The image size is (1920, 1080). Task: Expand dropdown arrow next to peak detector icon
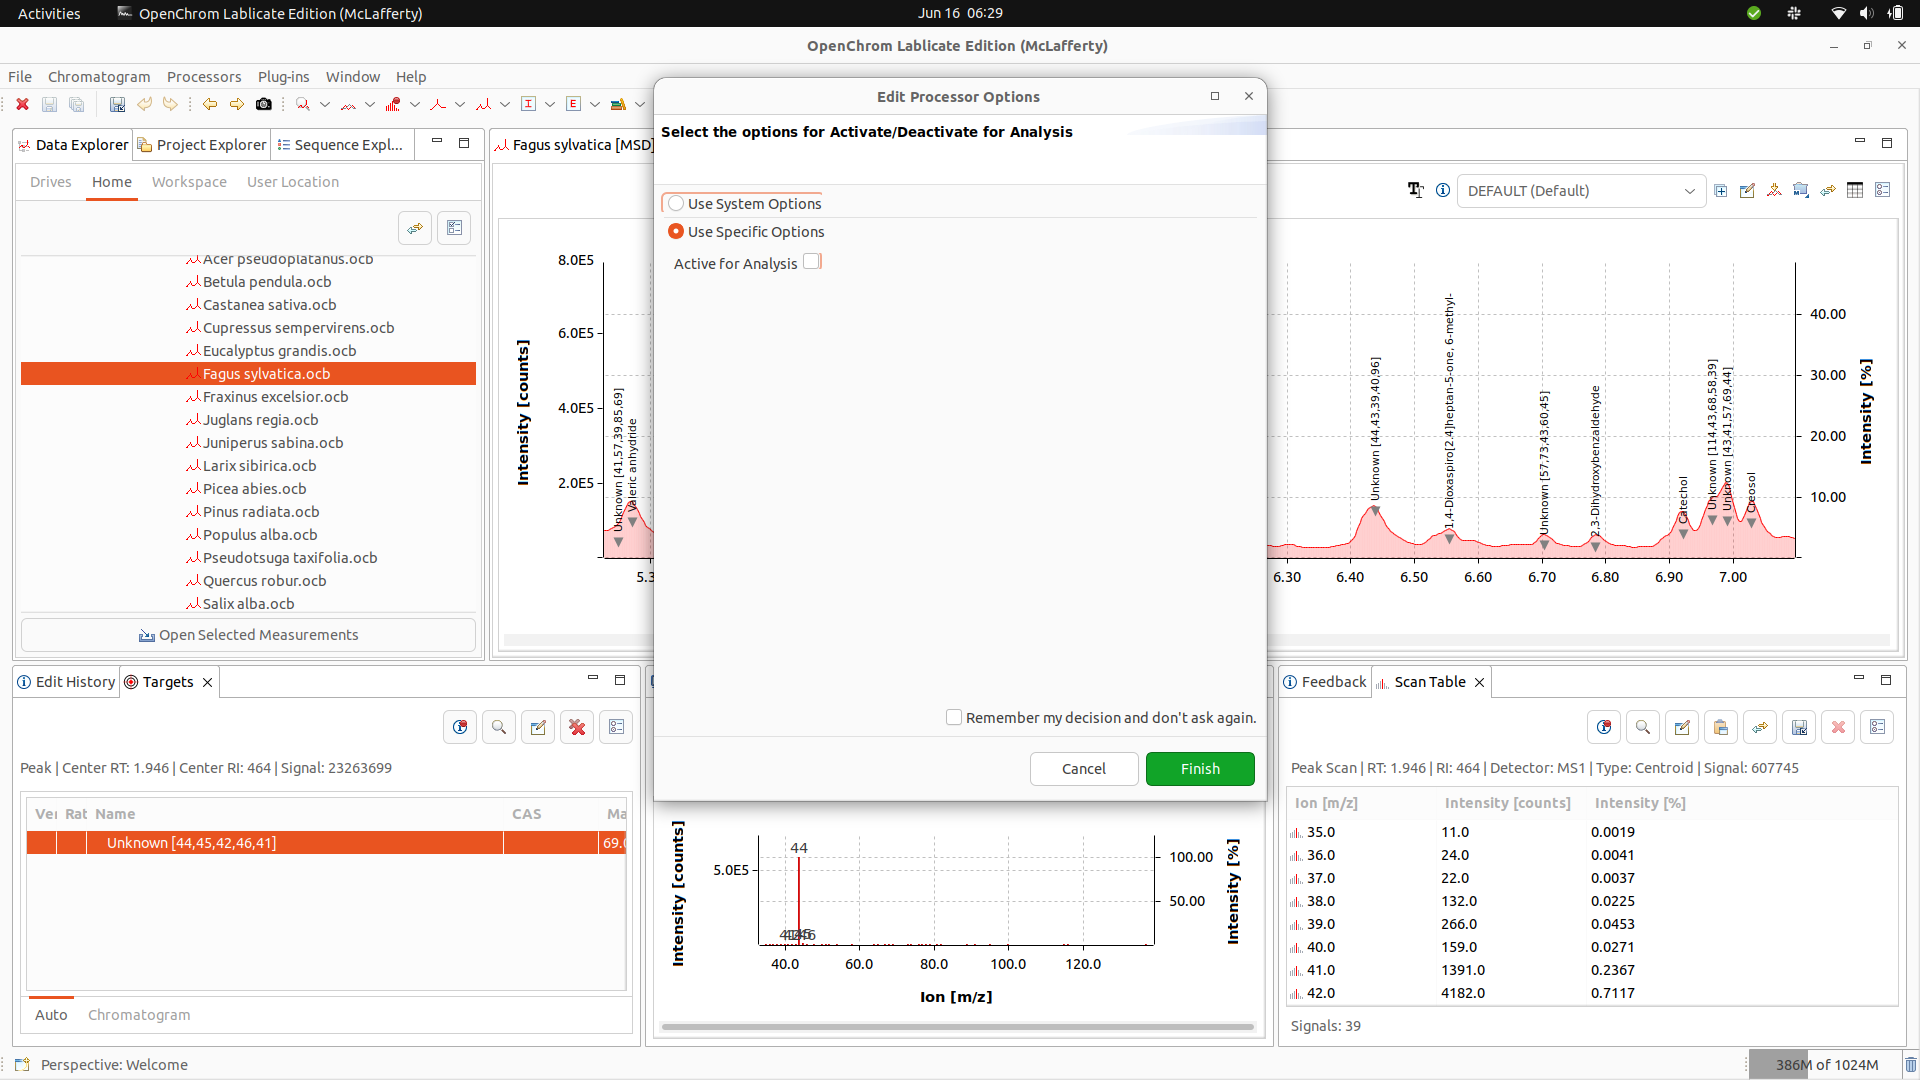click(x=460, y=104)
